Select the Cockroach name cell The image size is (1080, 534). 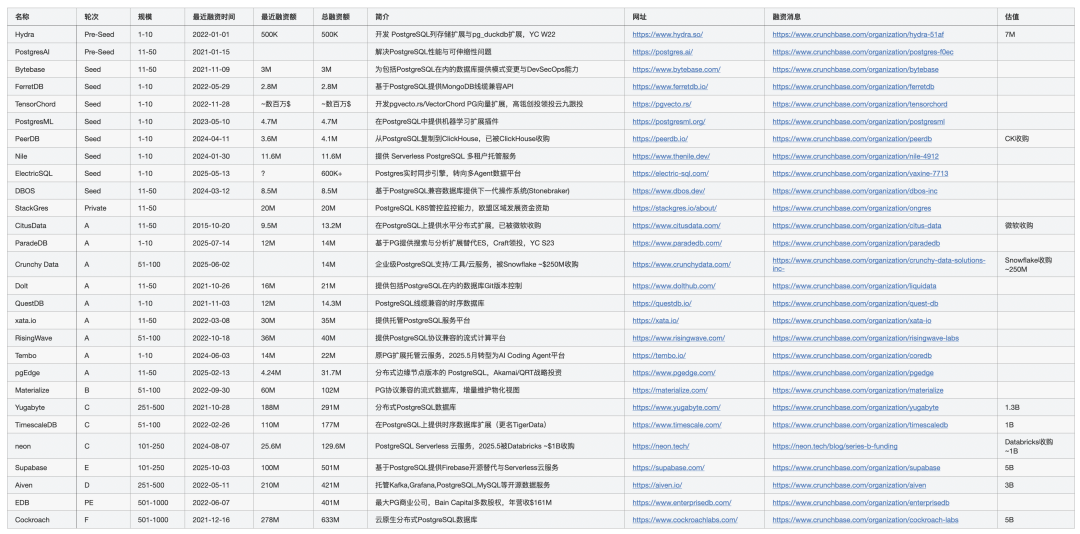click(41, 520)
